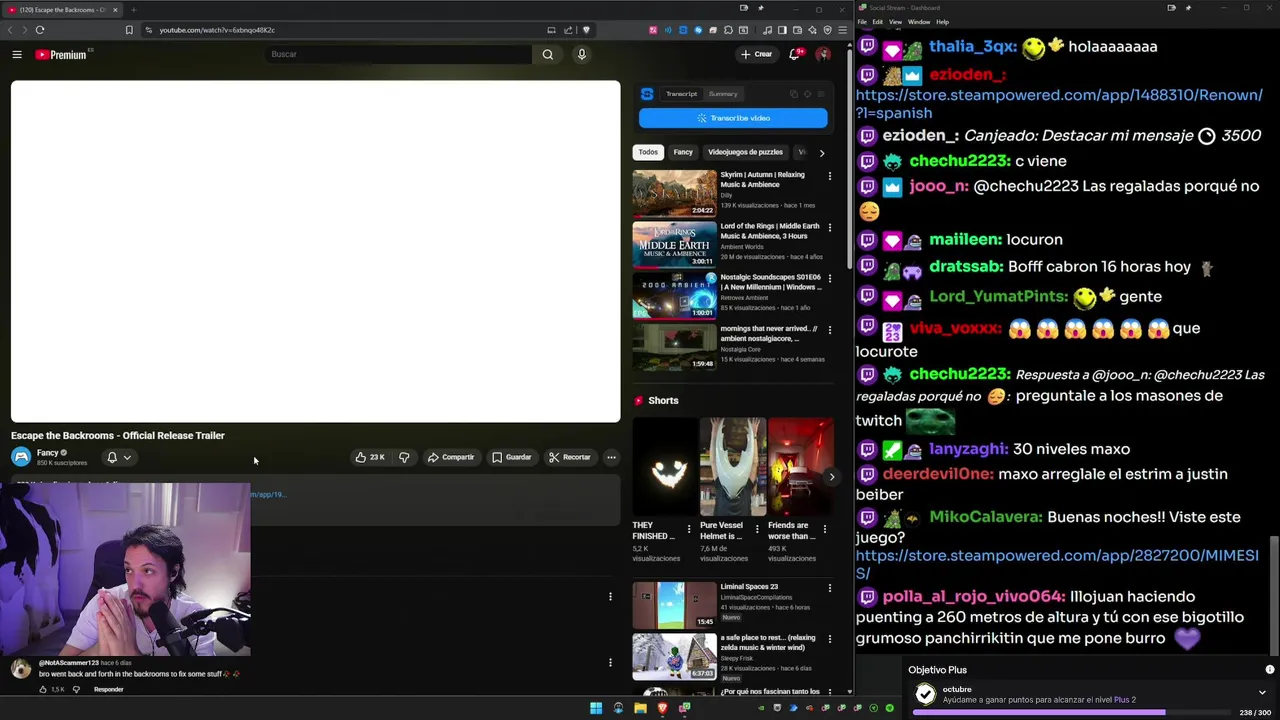Open more actions ellipsis under video

[611, 457]
